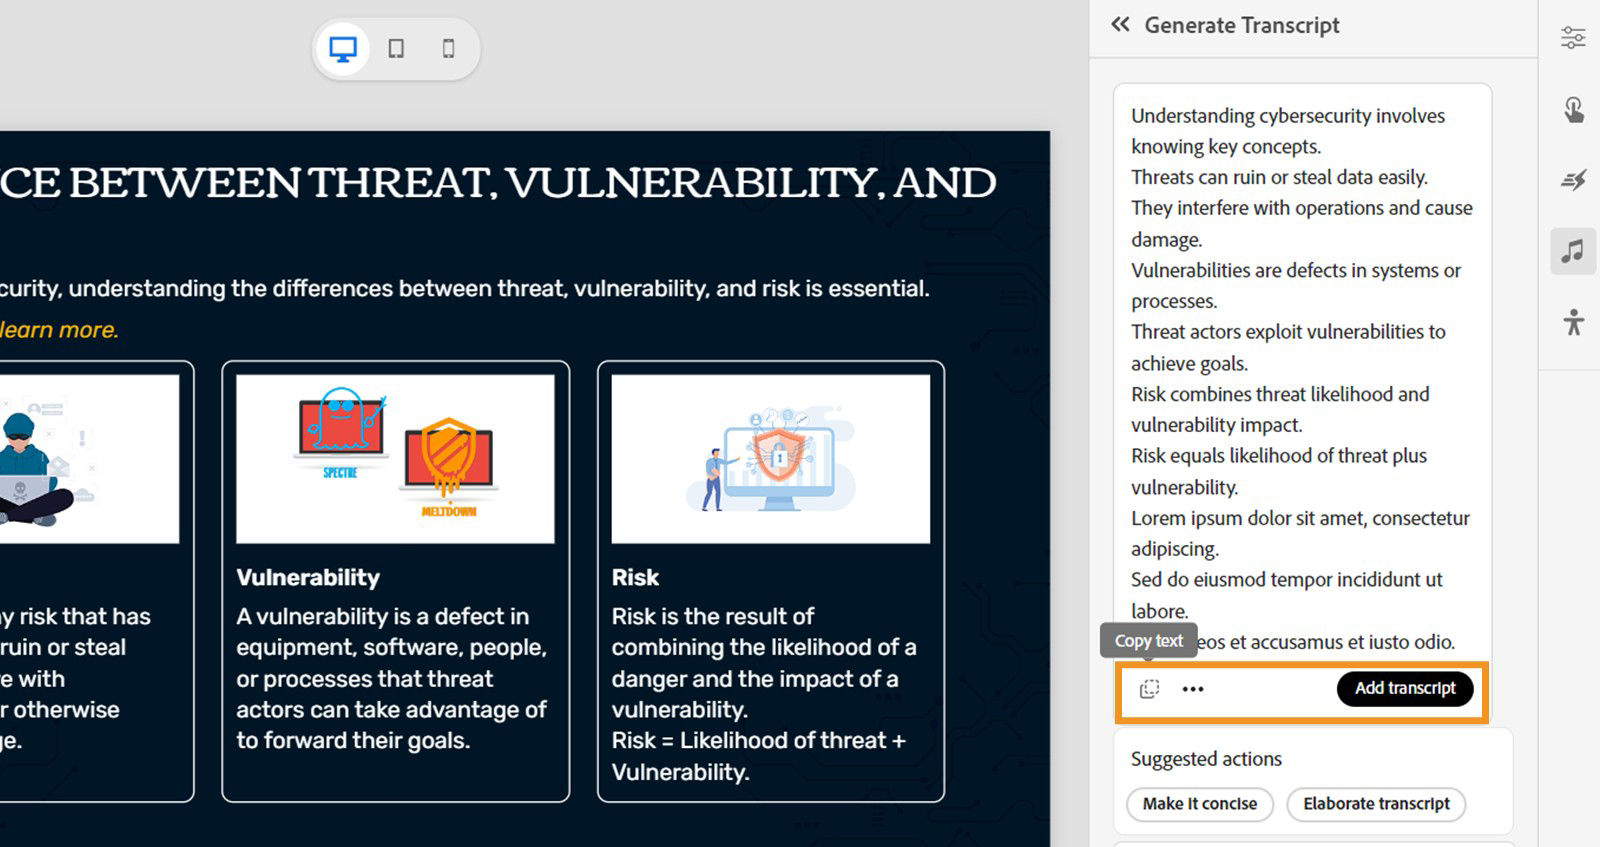Select the Vulnerability card image
This screenshot has width=1600, height=847.
click(x=395, y=459)
